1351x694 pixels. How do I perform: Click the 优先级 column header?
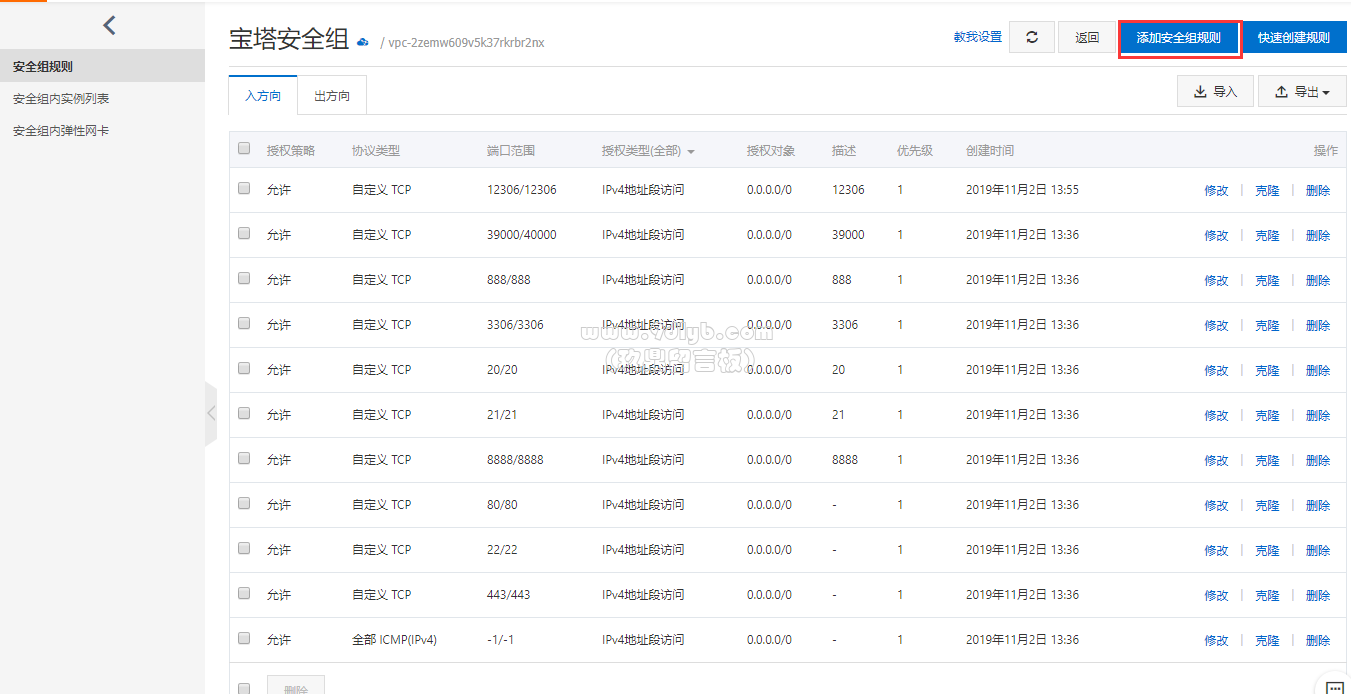pos(915,150)
